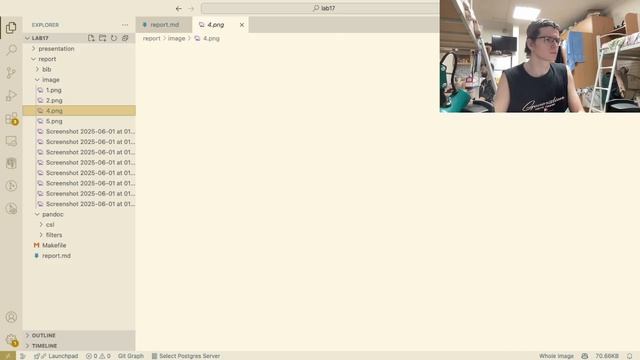This screenshot has width=640, height=360.
Task: Close the 4.png tab
Action: (242, 25)
